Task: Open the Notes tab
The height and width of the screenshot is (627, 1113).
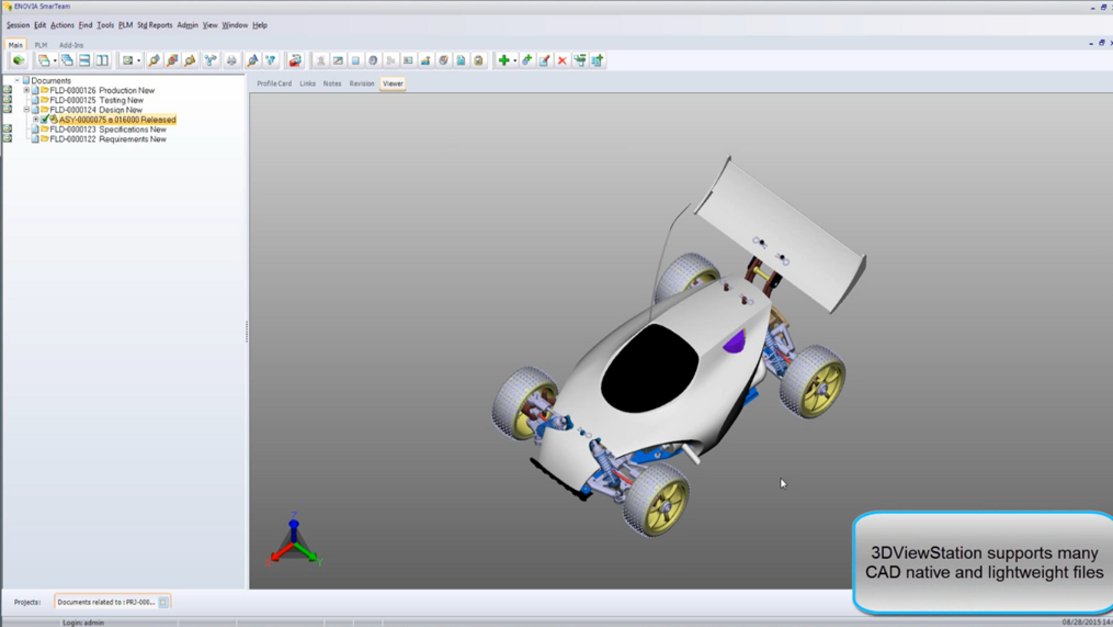Action: (x=332, y=84)
